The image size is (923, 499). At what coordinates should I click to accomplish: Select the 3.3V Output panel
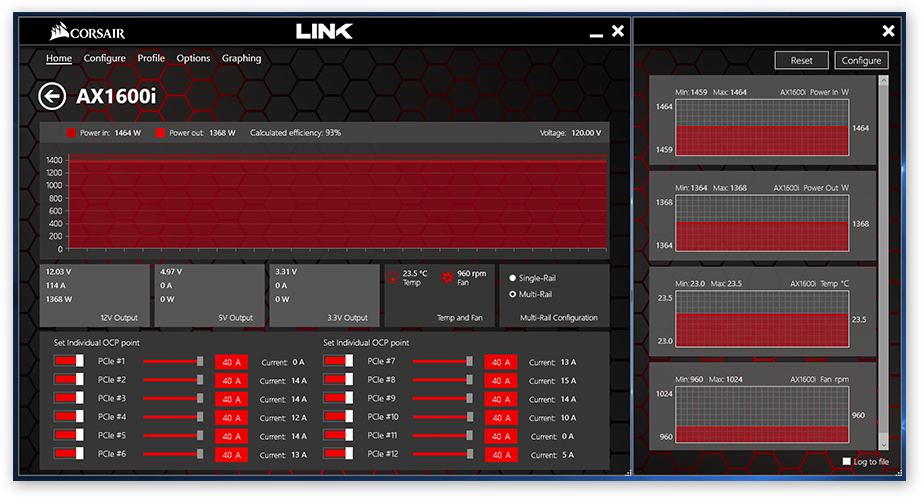pos(324,295)
